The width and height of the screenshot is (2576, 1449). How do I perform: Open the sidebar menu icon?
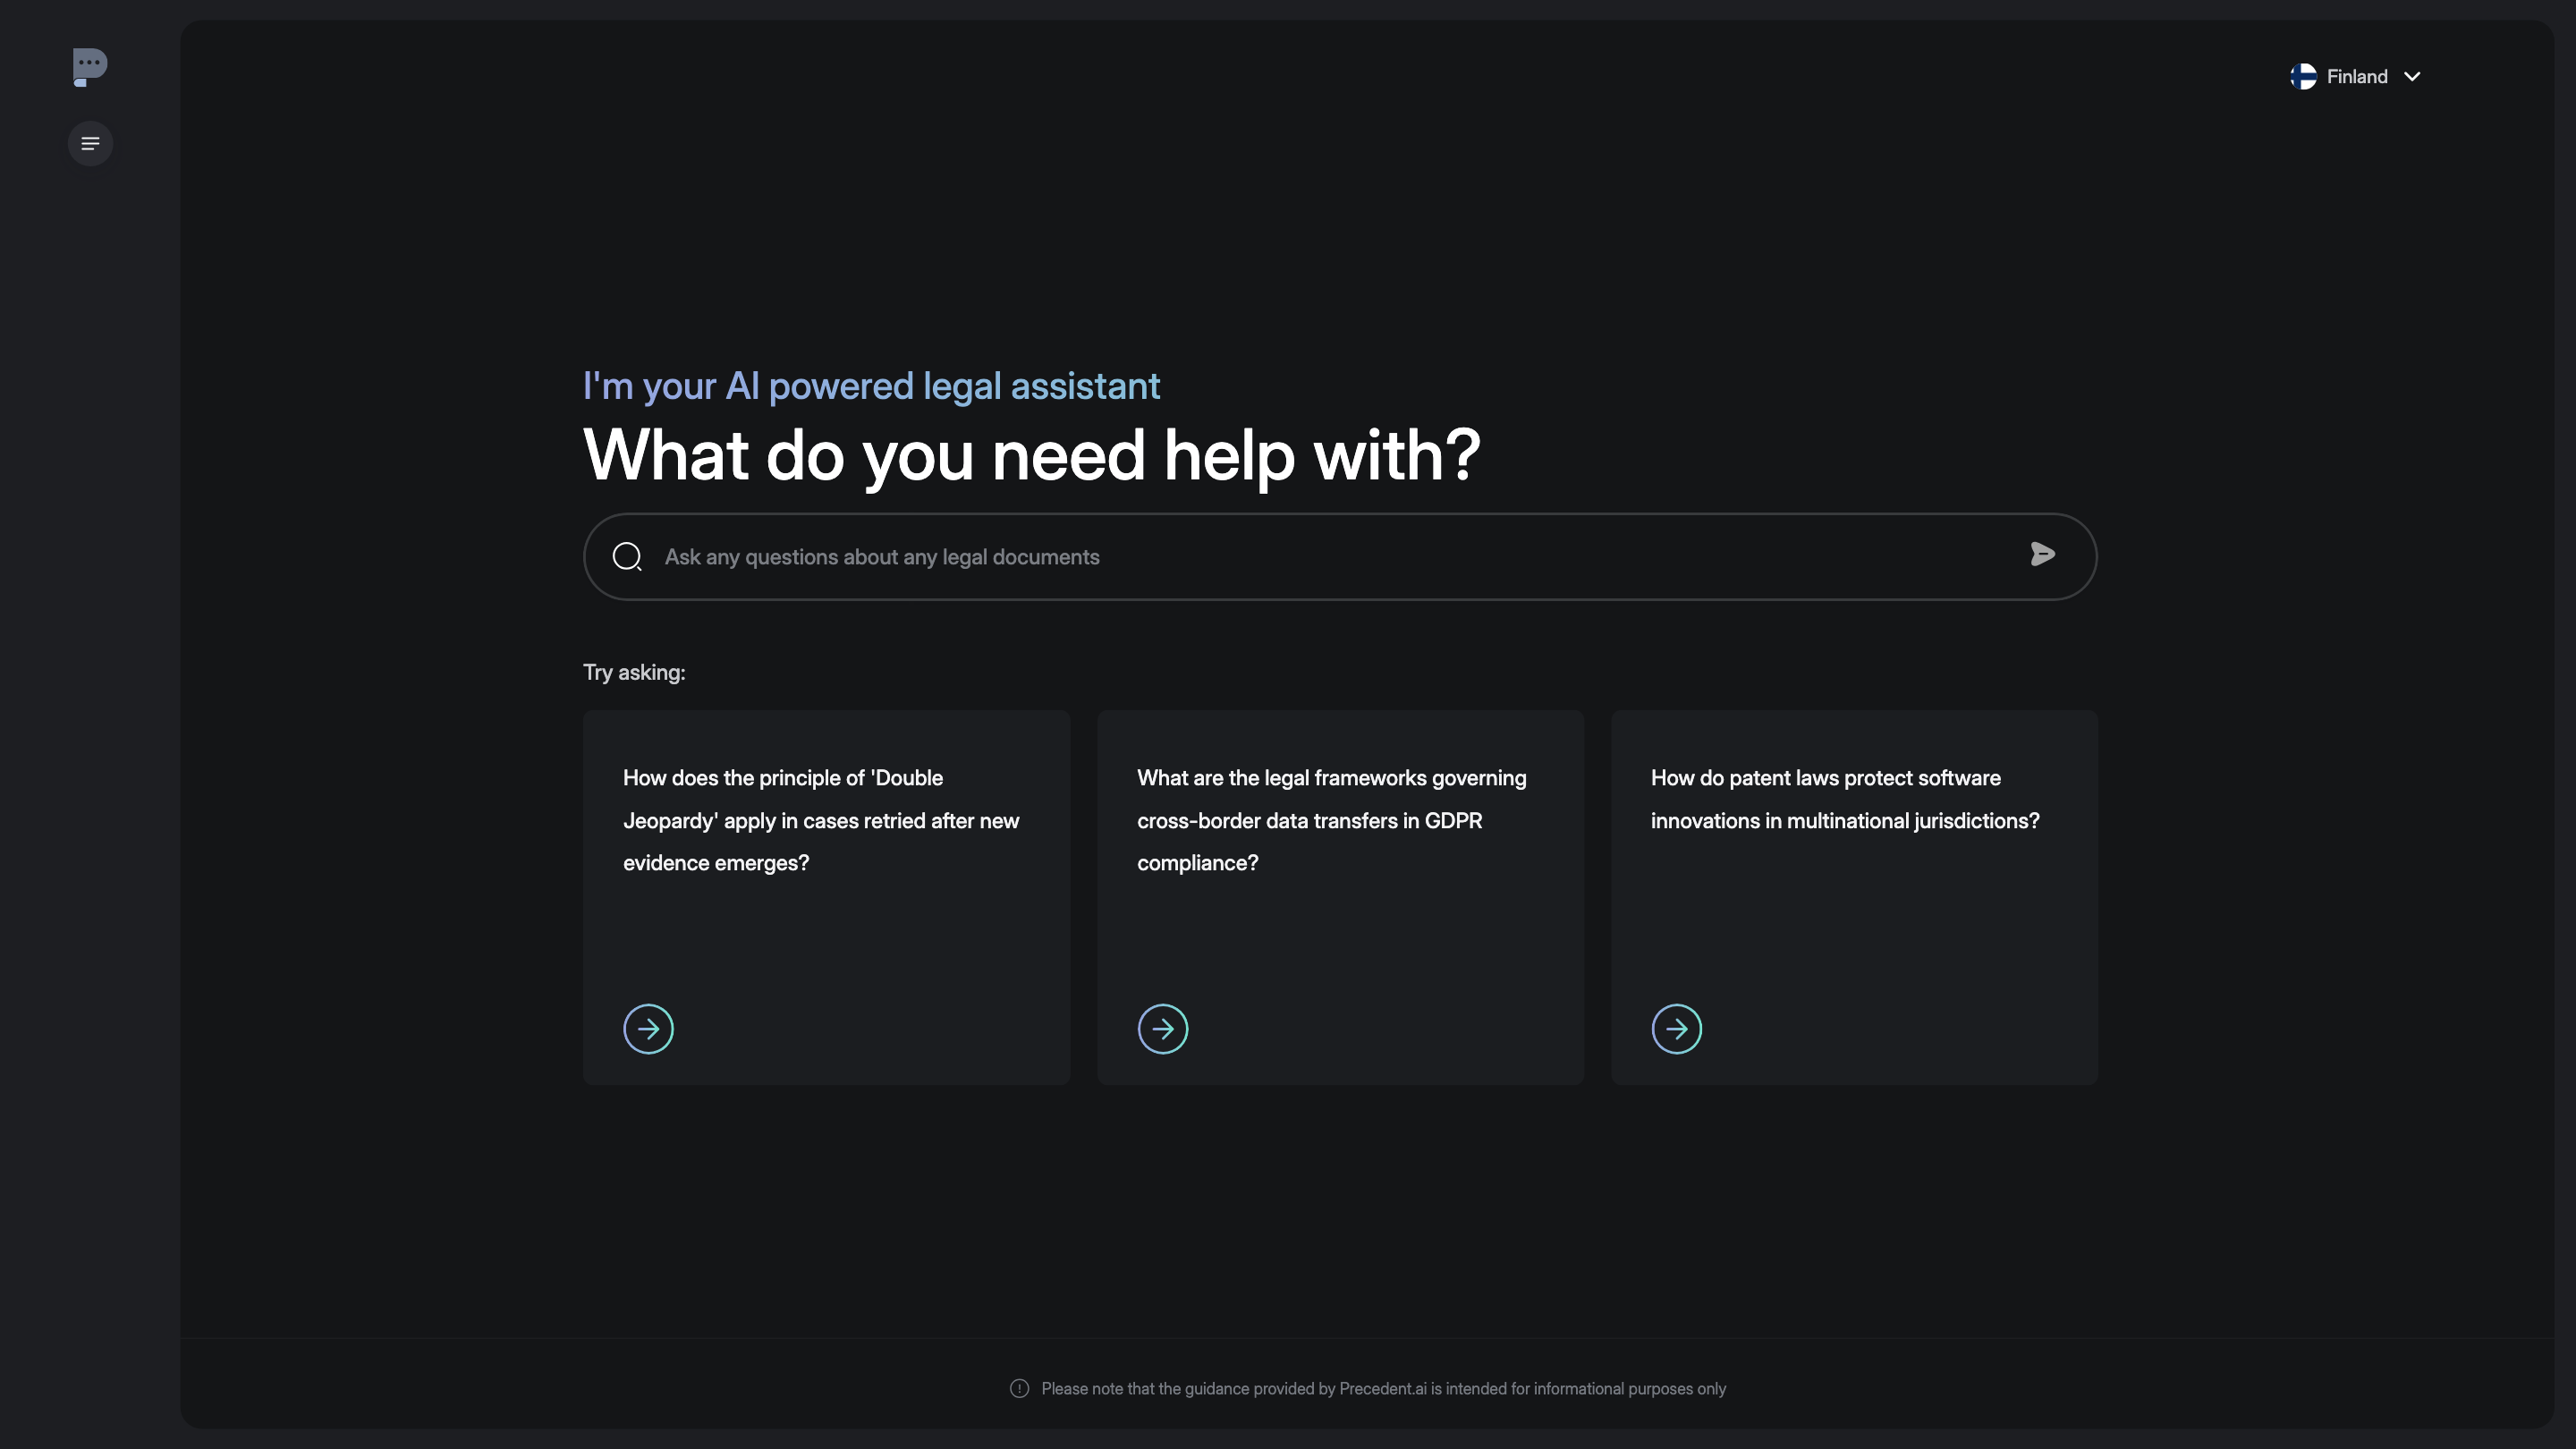point(90,144)
